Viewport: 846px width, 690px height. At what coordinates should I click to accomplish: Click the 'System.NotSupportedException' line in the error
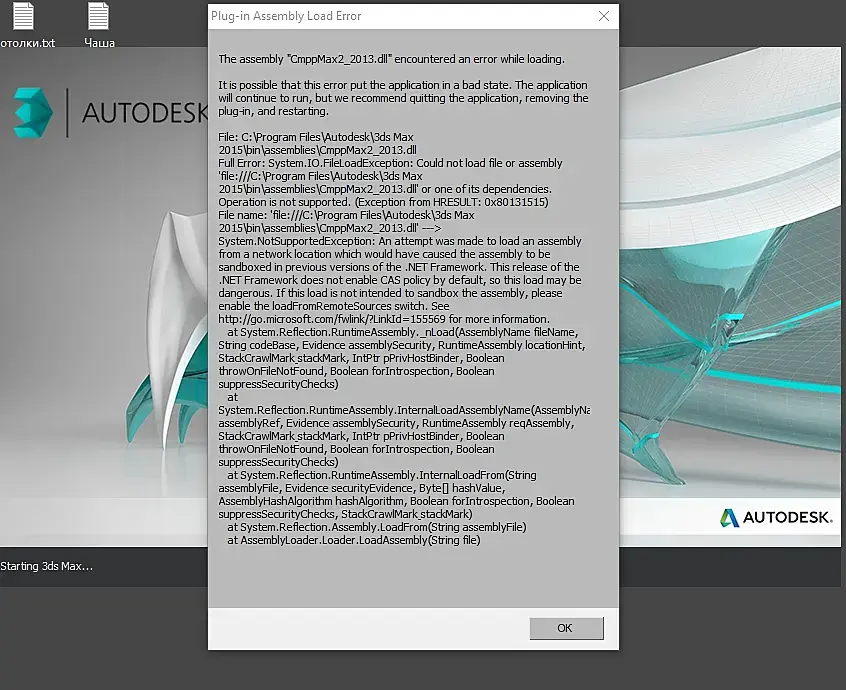400,241
